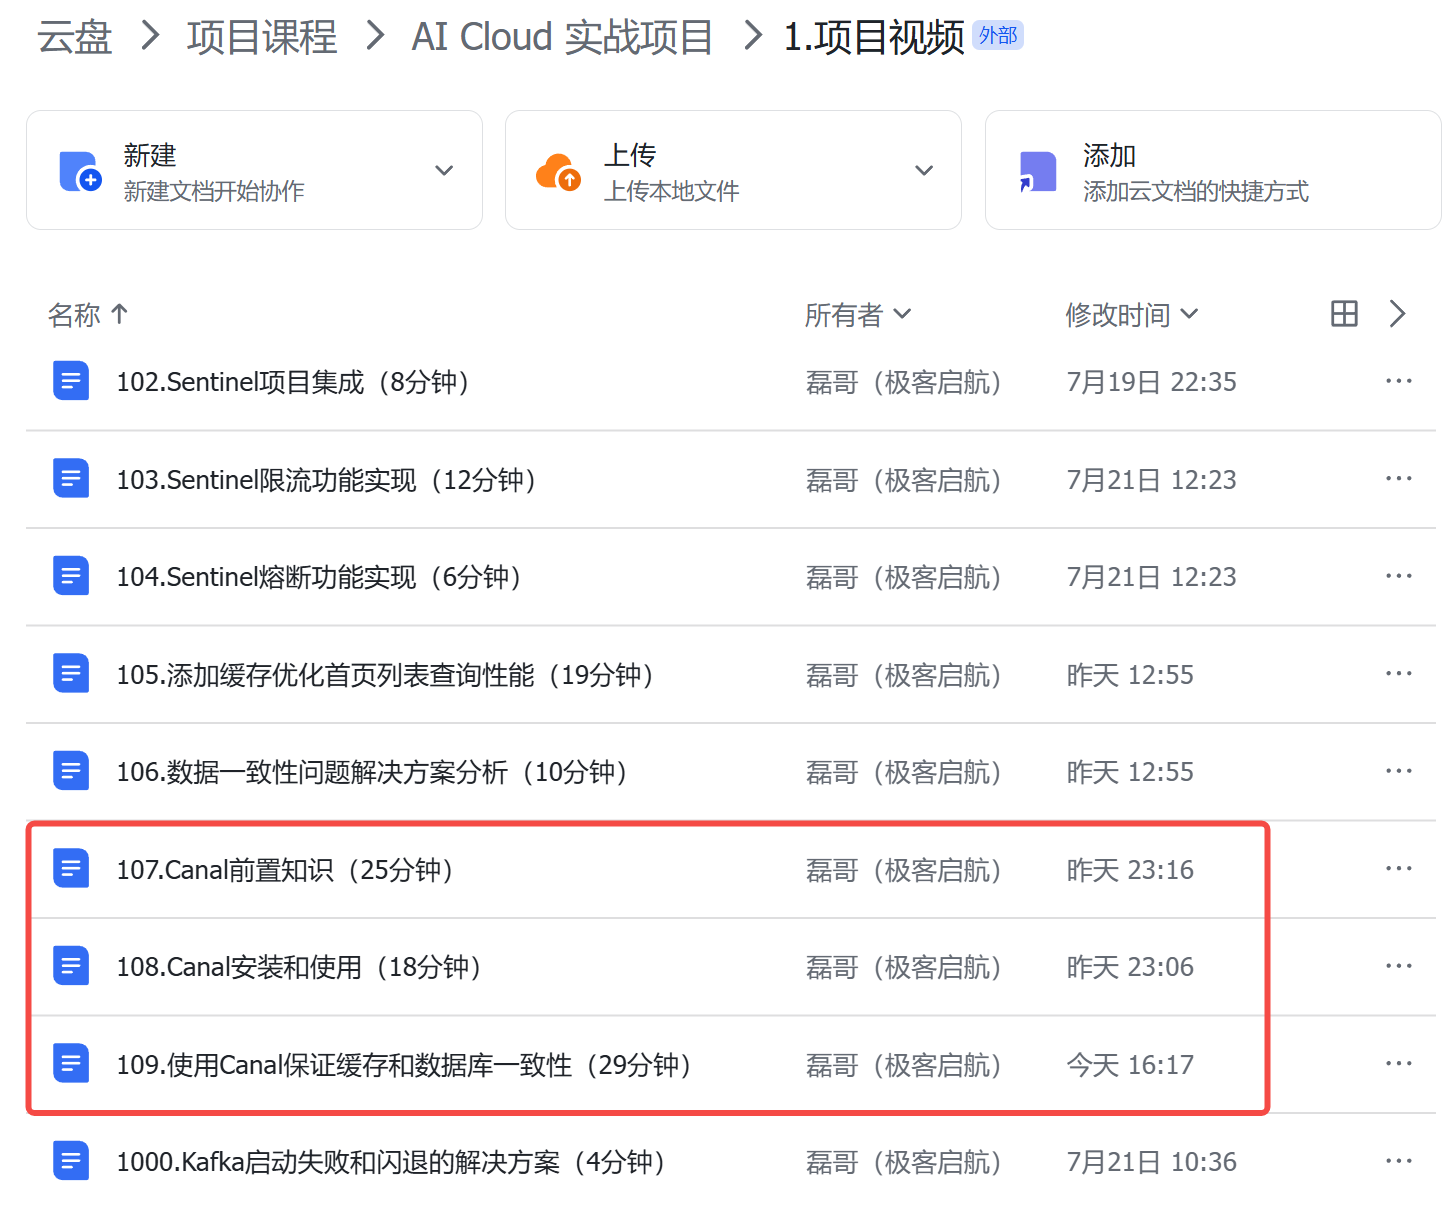Expand the 上传 dropdown arrow
Screen dimensions: 1455x1210
924,170
